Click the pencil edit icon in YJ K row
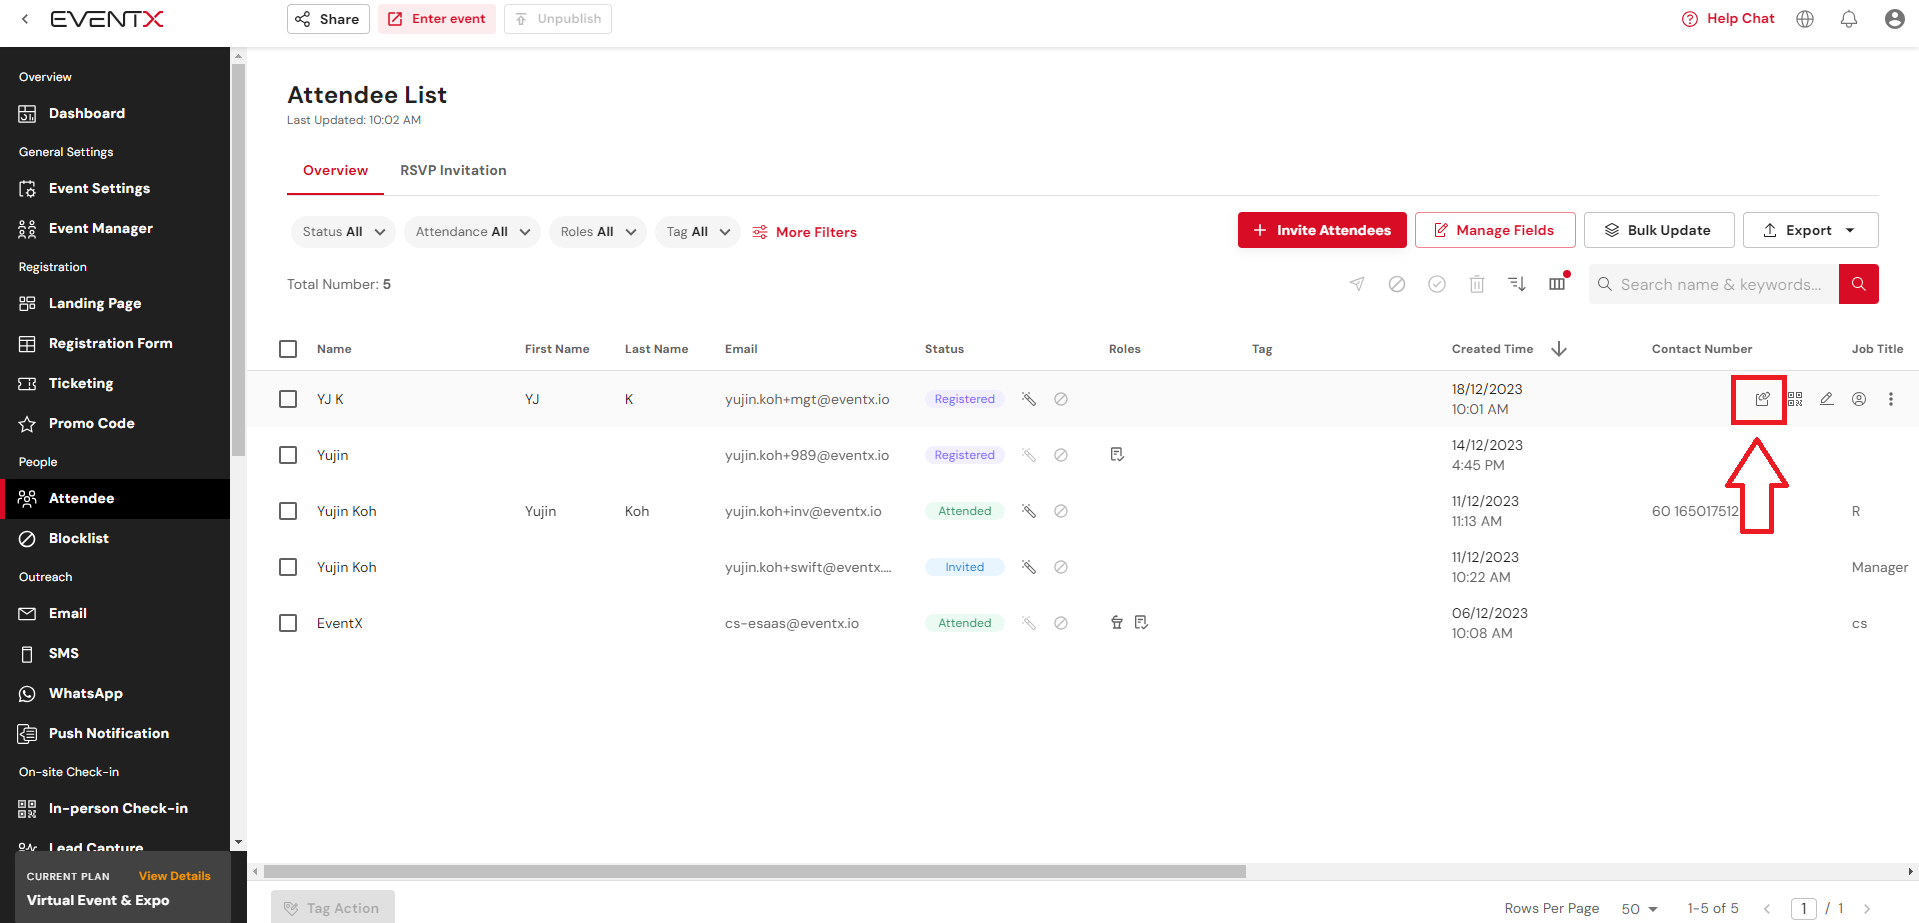 tap(1826, 399)
